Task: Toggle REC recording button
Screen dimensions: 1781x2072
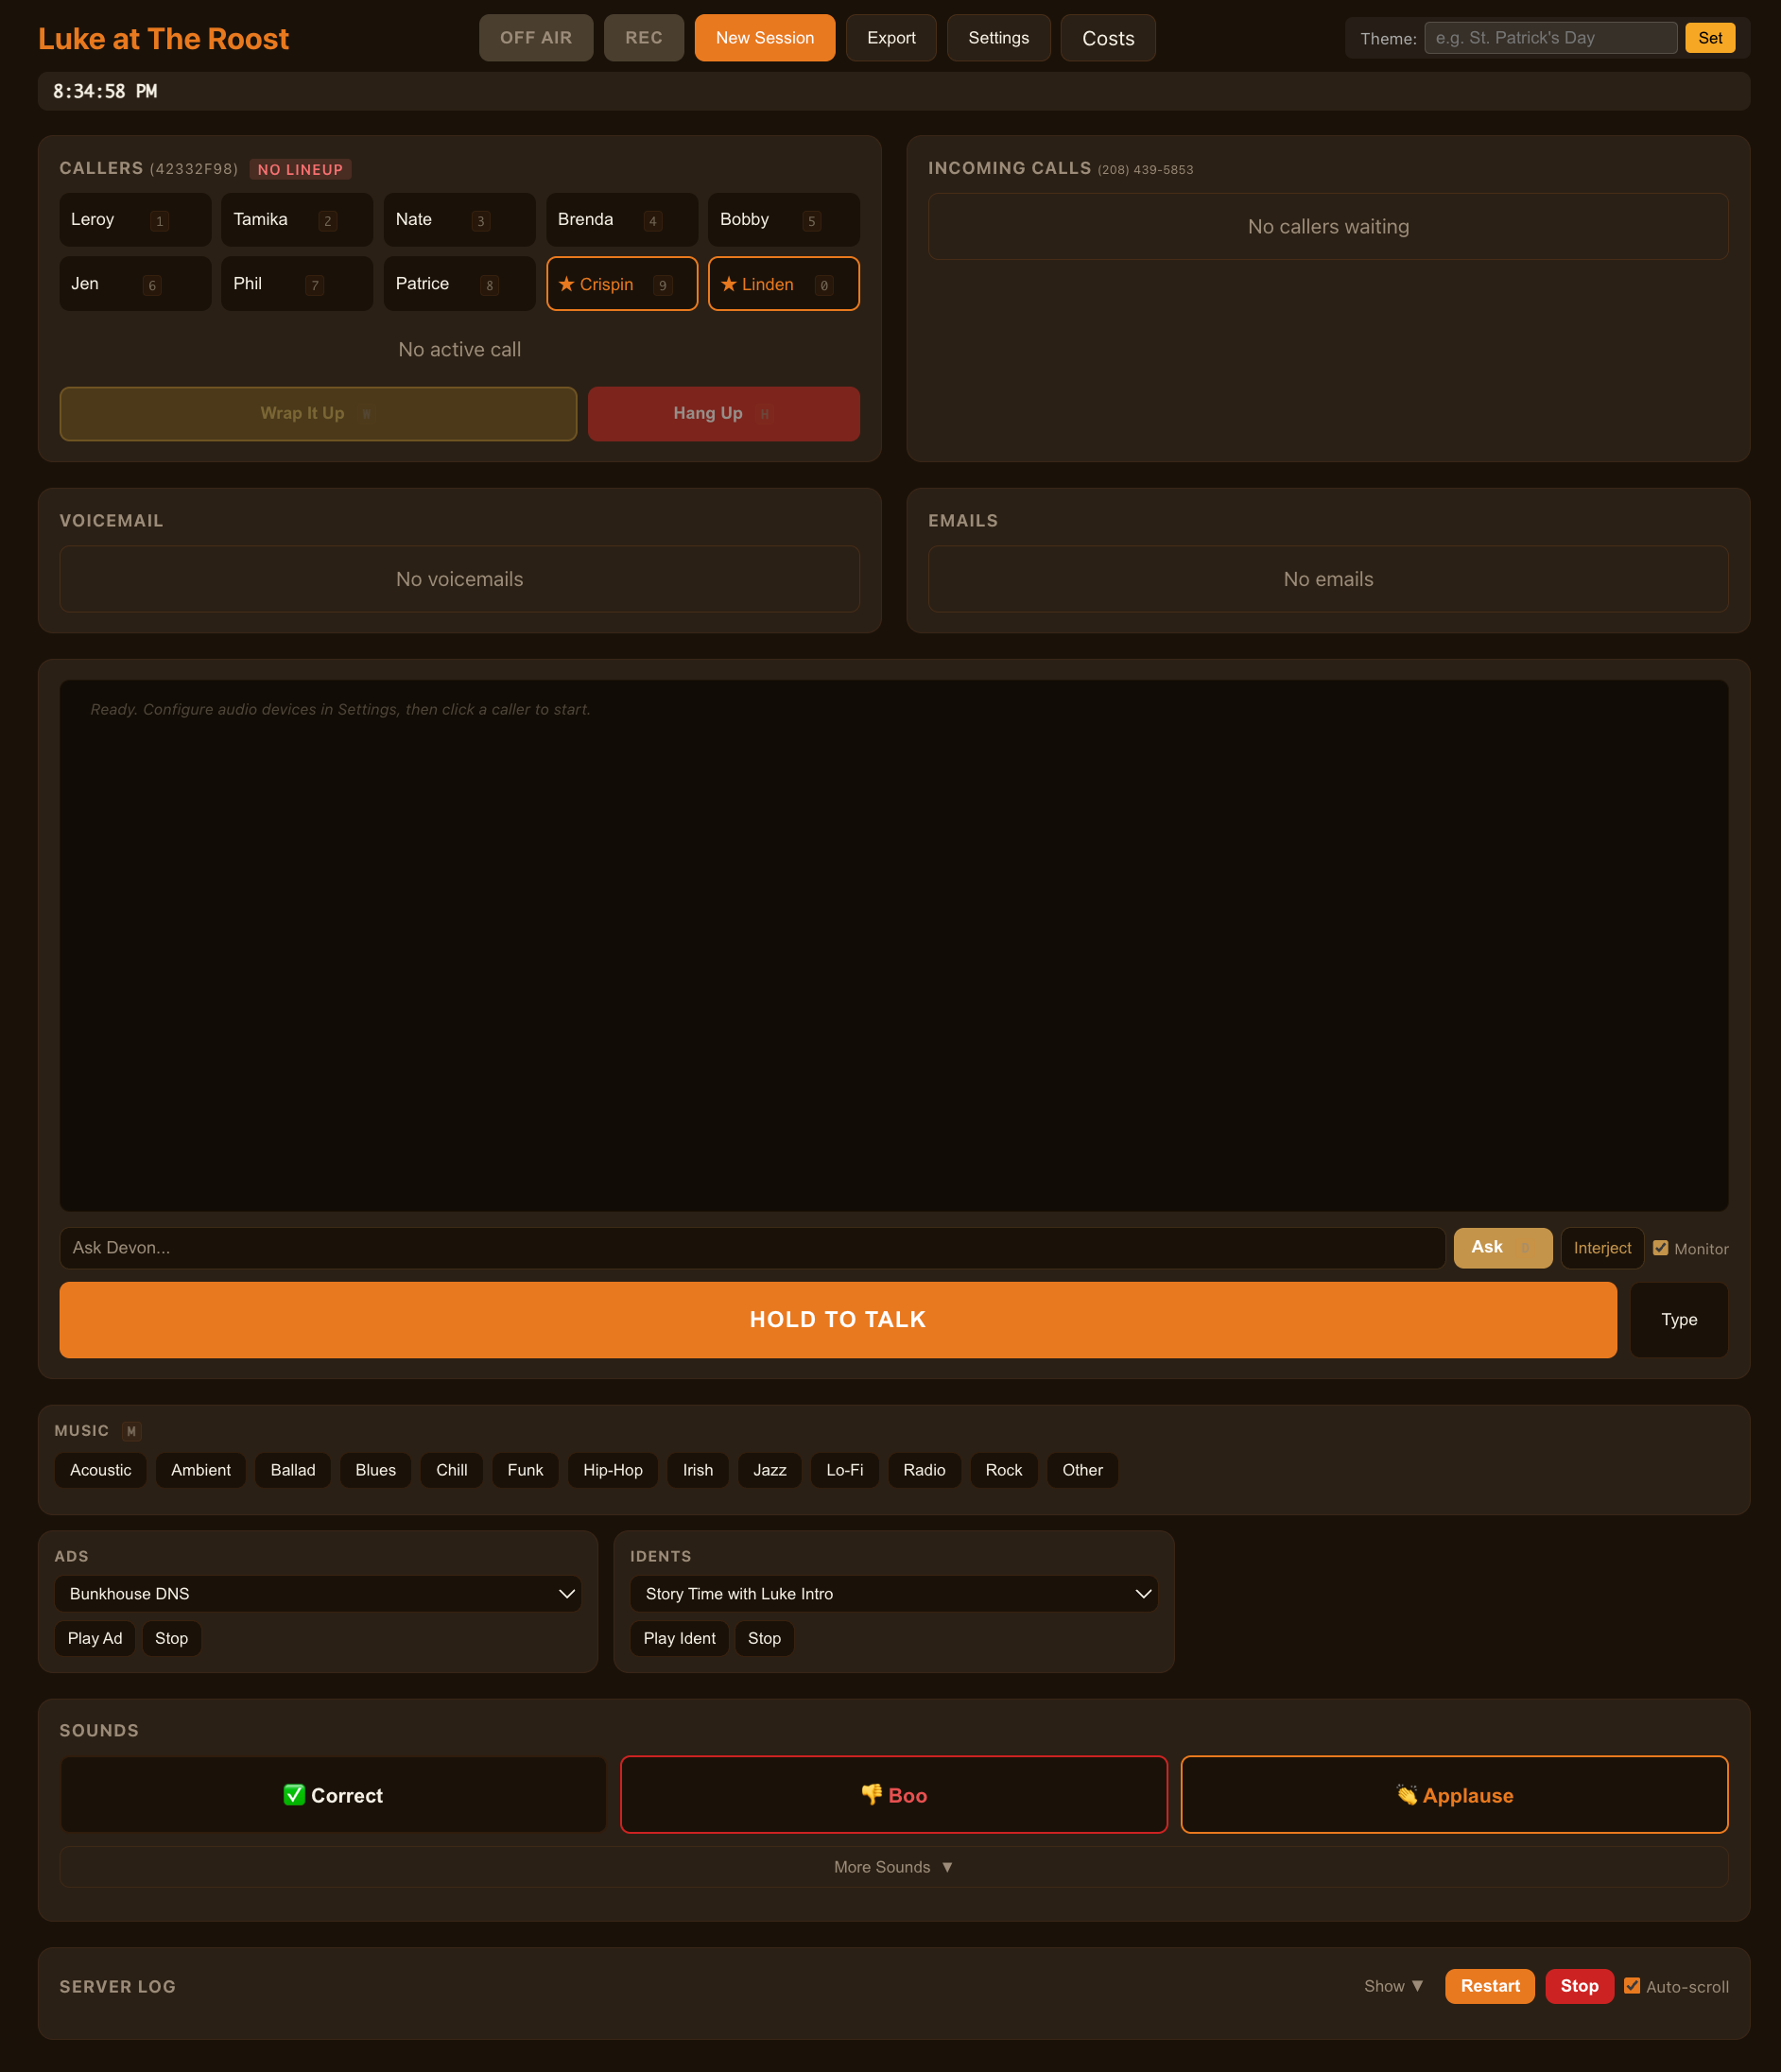Action: (644, 38)
